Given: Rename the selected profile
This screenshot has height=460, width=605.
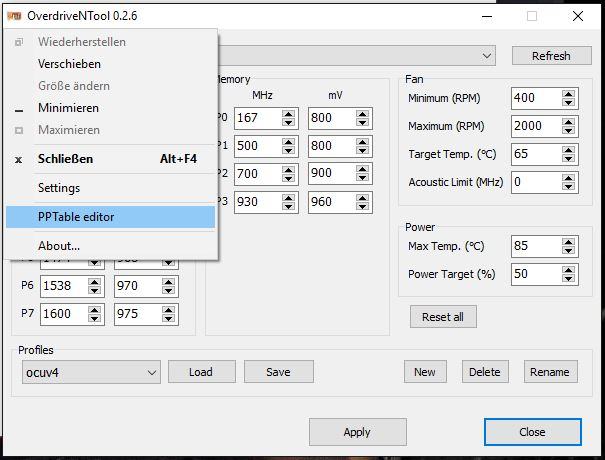Looking at the screenshot, I should tap(550, 372).
